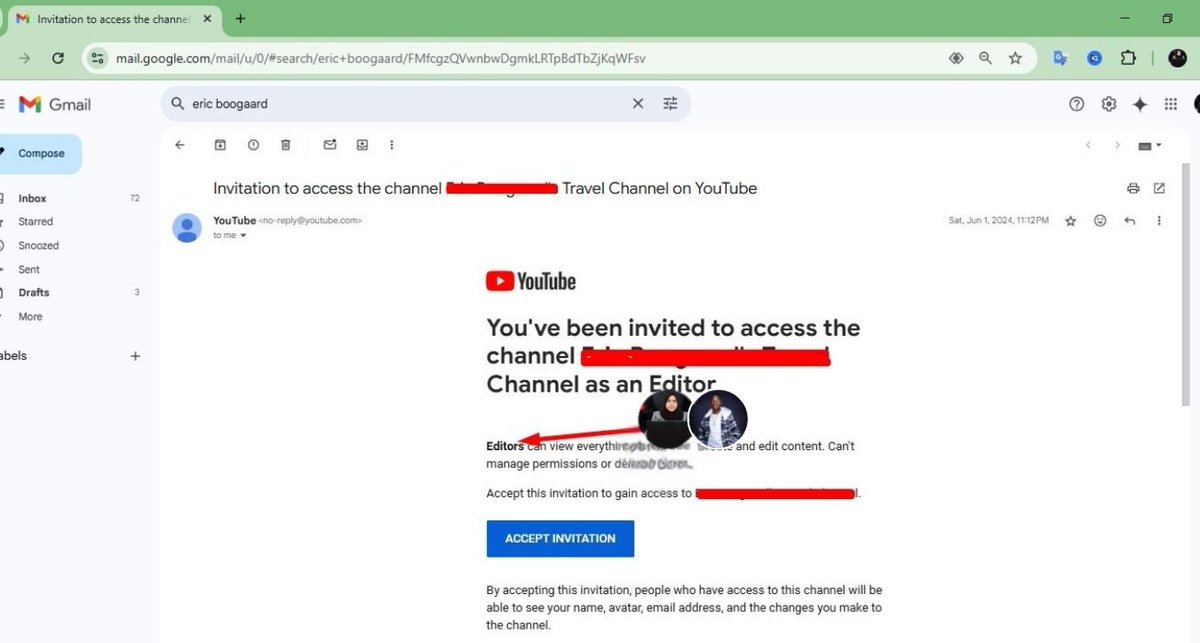Reply to the YouTube email

click(1130, 221)
